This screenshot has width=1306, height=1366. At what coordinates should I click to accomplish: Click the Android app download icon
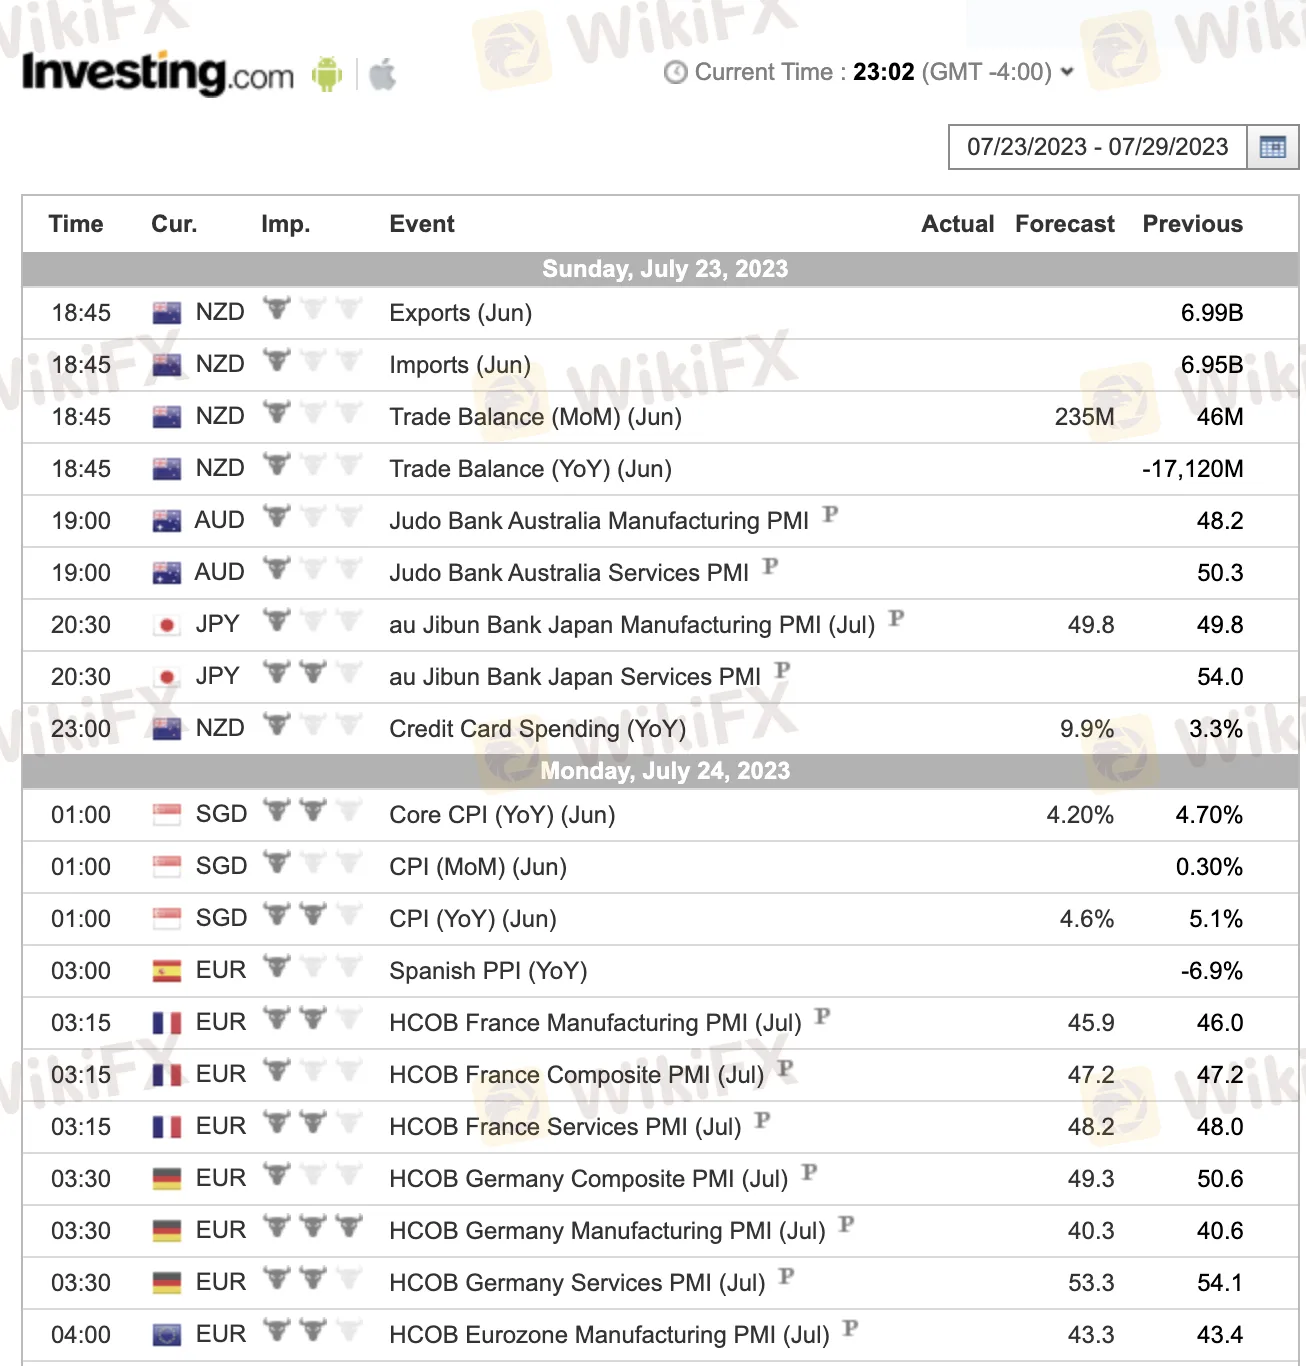pos(325,72)
